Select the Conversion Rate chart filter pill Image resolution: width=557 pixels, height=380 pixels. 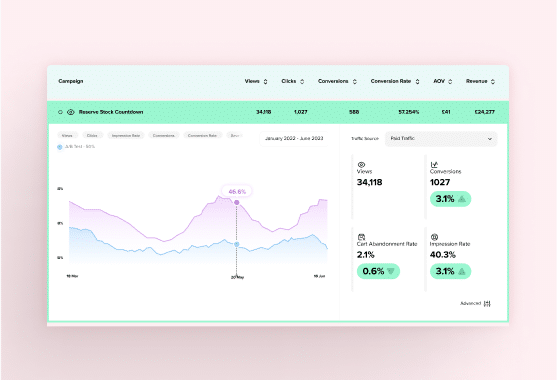tap(202, 136)
